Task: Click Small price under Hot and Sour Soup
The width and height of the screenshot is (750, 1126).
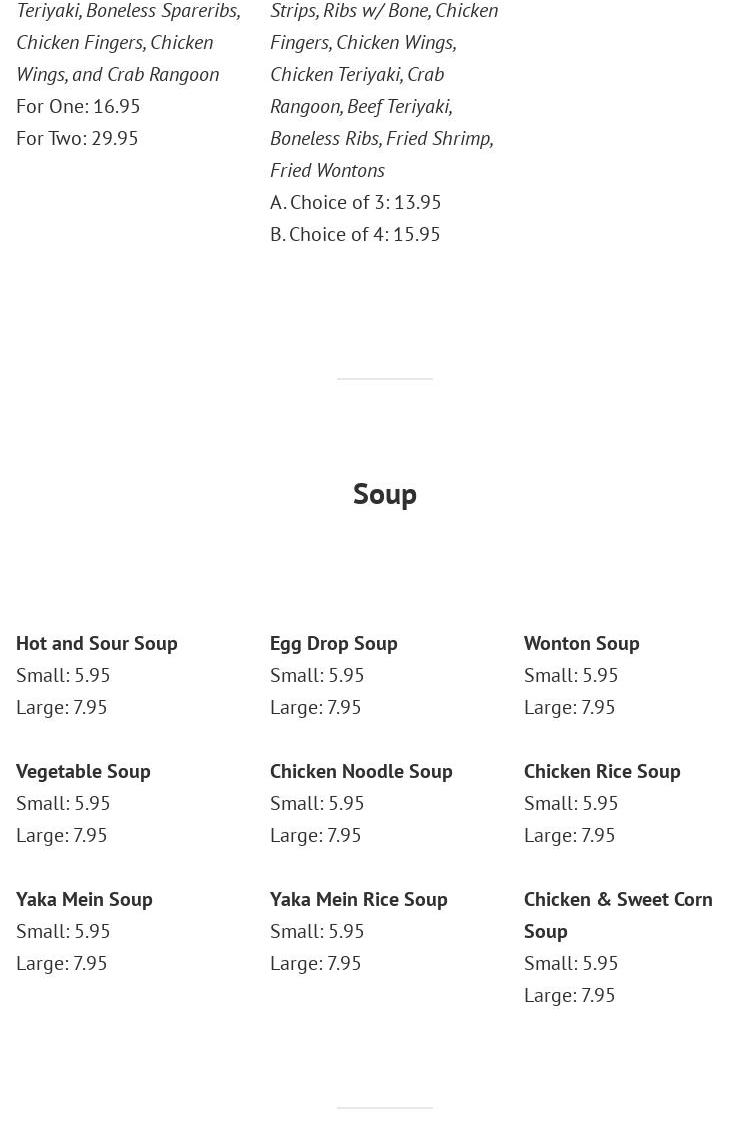Action: [63, 675]
